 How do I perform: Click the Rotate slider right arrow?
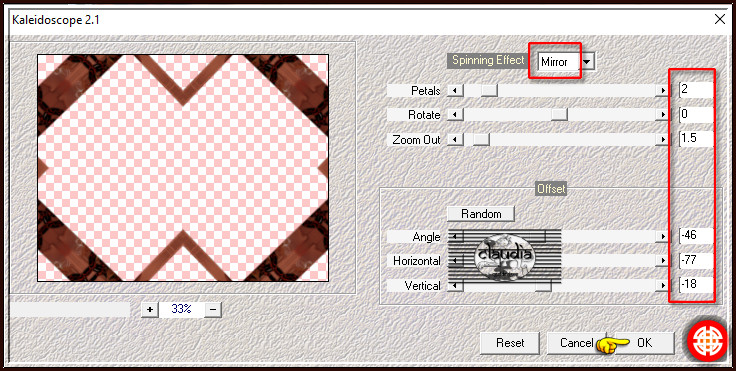point(663,115)
